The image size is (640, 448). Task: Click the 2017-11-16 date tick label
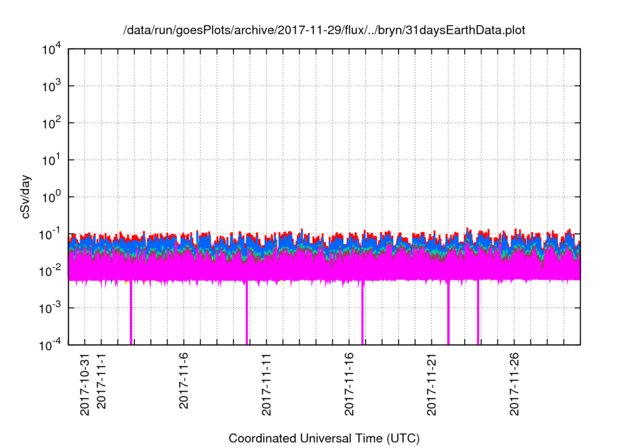349,384
